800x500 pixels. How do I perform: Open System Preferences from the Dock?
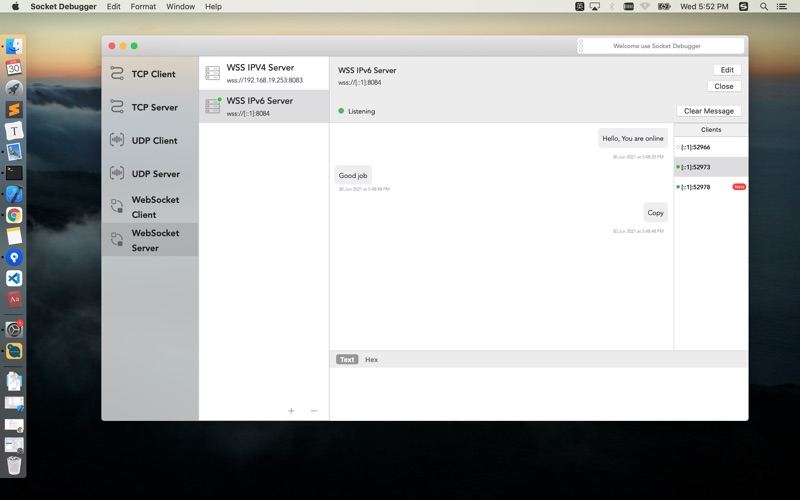pyautogui.click(x=14, y=330)
